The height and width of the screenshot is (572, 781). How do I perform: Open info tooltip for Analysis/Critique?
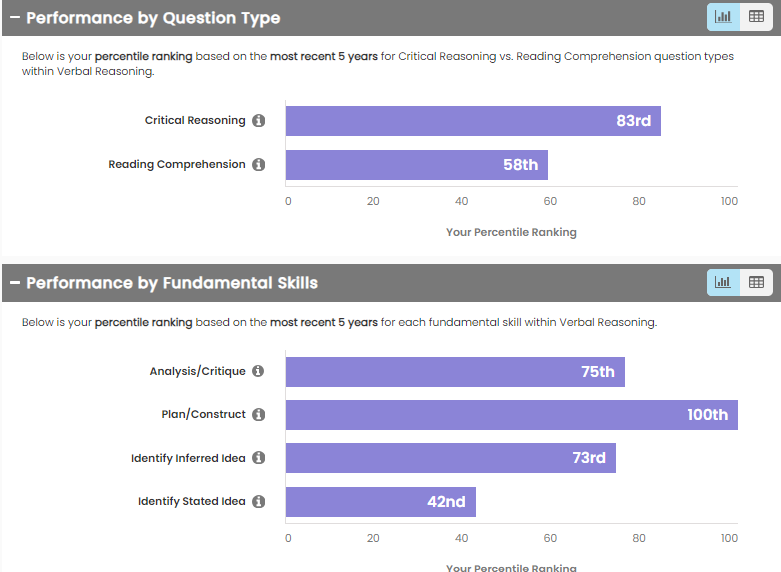coord(258,372)
